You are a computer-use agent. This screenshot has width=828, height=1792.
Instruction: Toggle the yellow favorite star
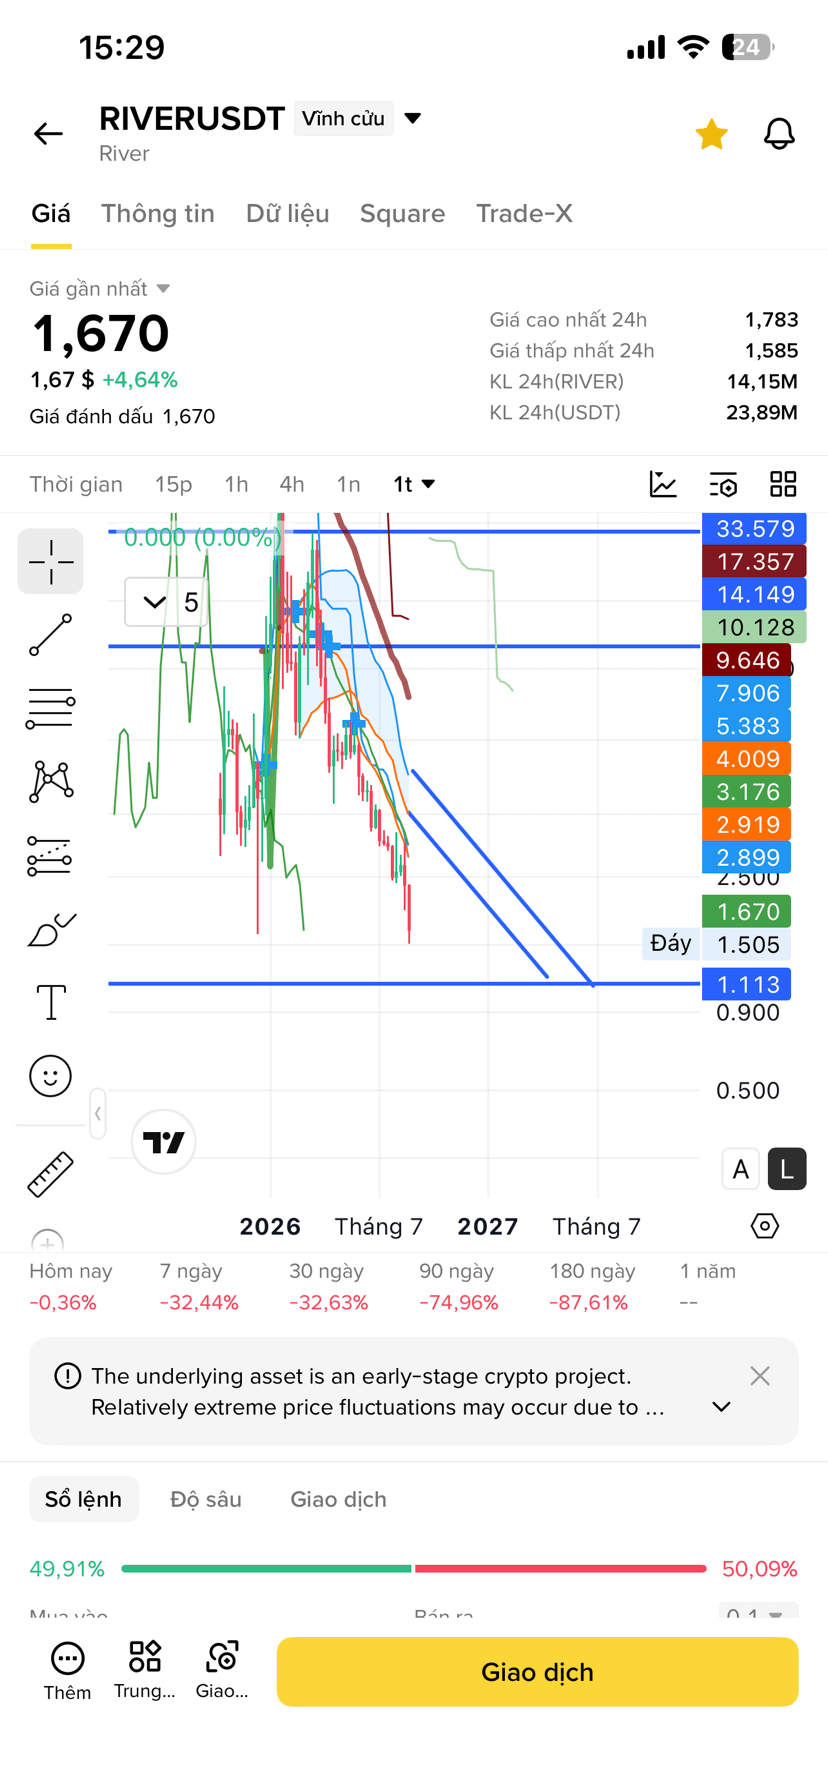pyautogui.click(x=711, y=134)
